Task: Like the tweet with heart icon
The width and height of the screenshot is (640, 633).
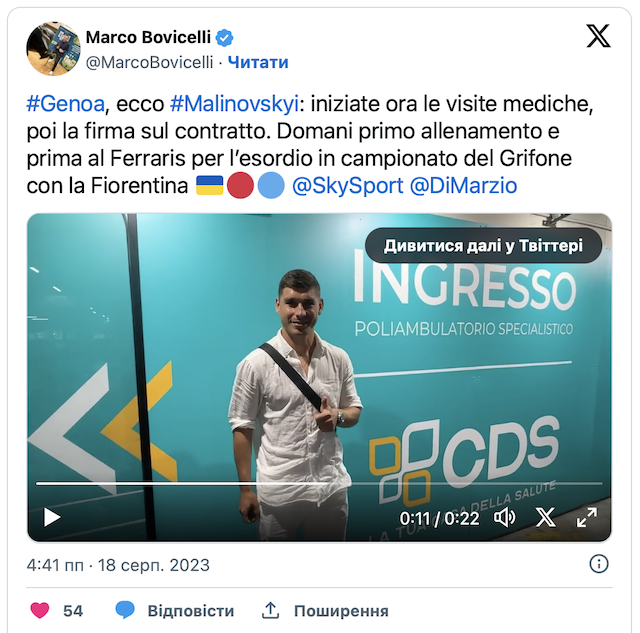Action: click(40, 611)
